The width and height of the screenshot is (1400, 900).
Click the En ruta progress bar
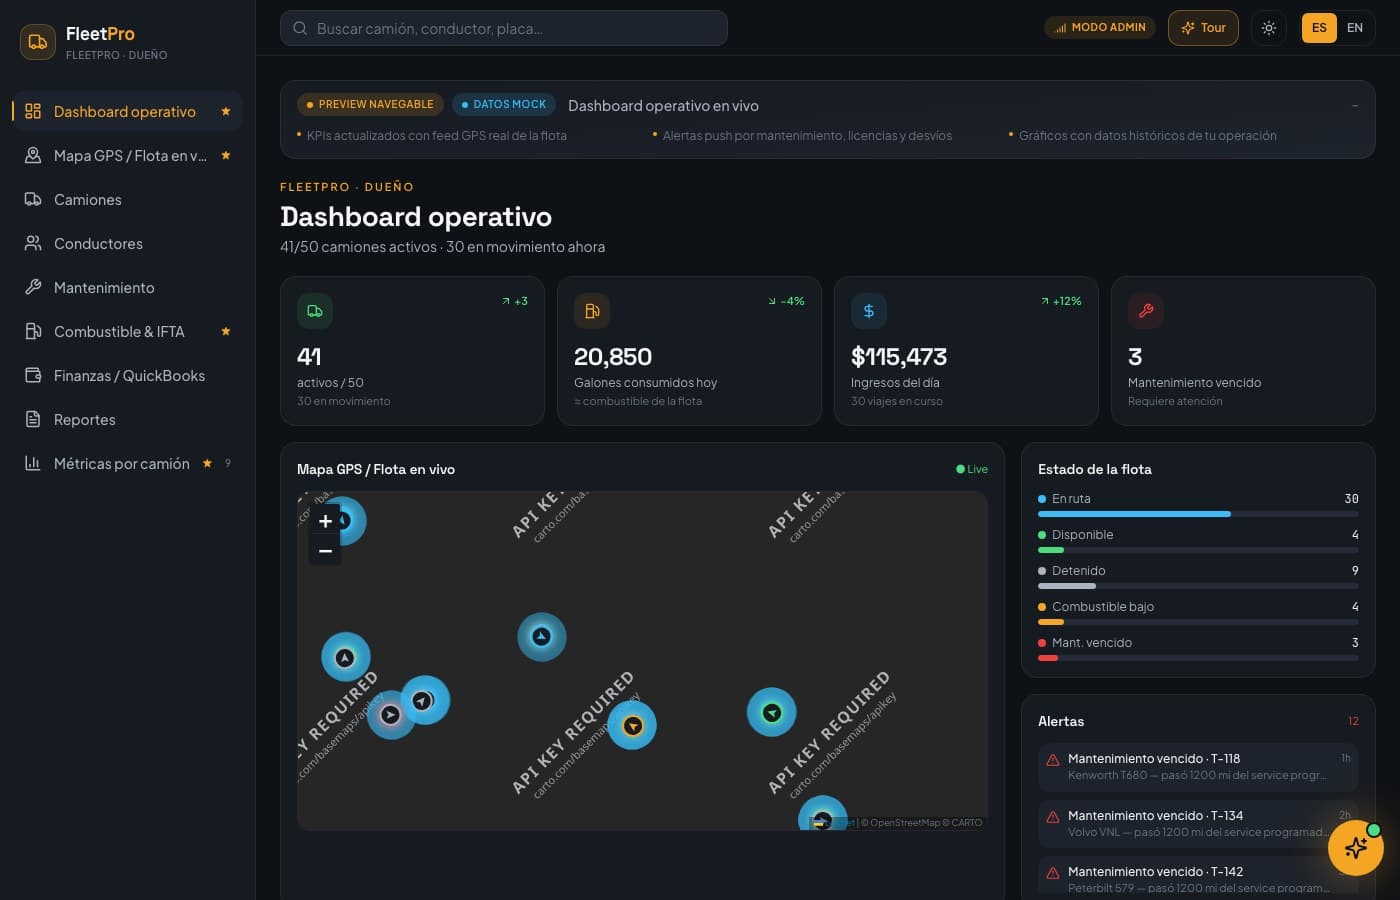[1198, 514]
